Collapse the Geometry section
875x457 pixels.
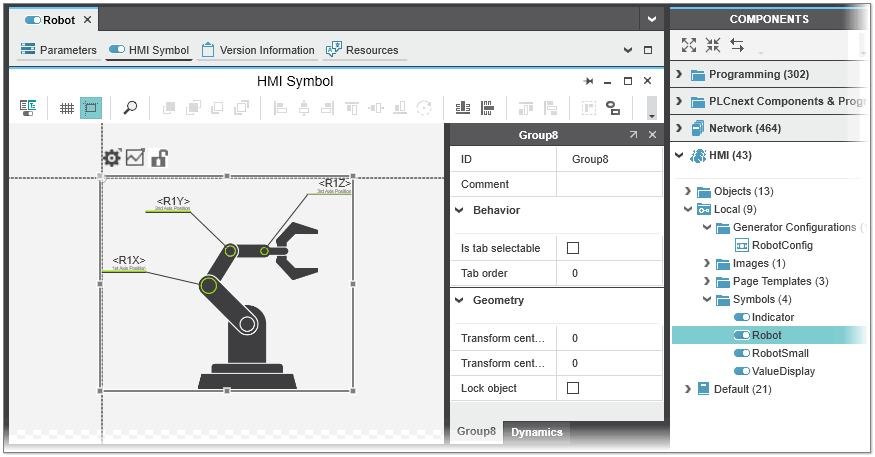pyautogui.click(x=460, y=300)
